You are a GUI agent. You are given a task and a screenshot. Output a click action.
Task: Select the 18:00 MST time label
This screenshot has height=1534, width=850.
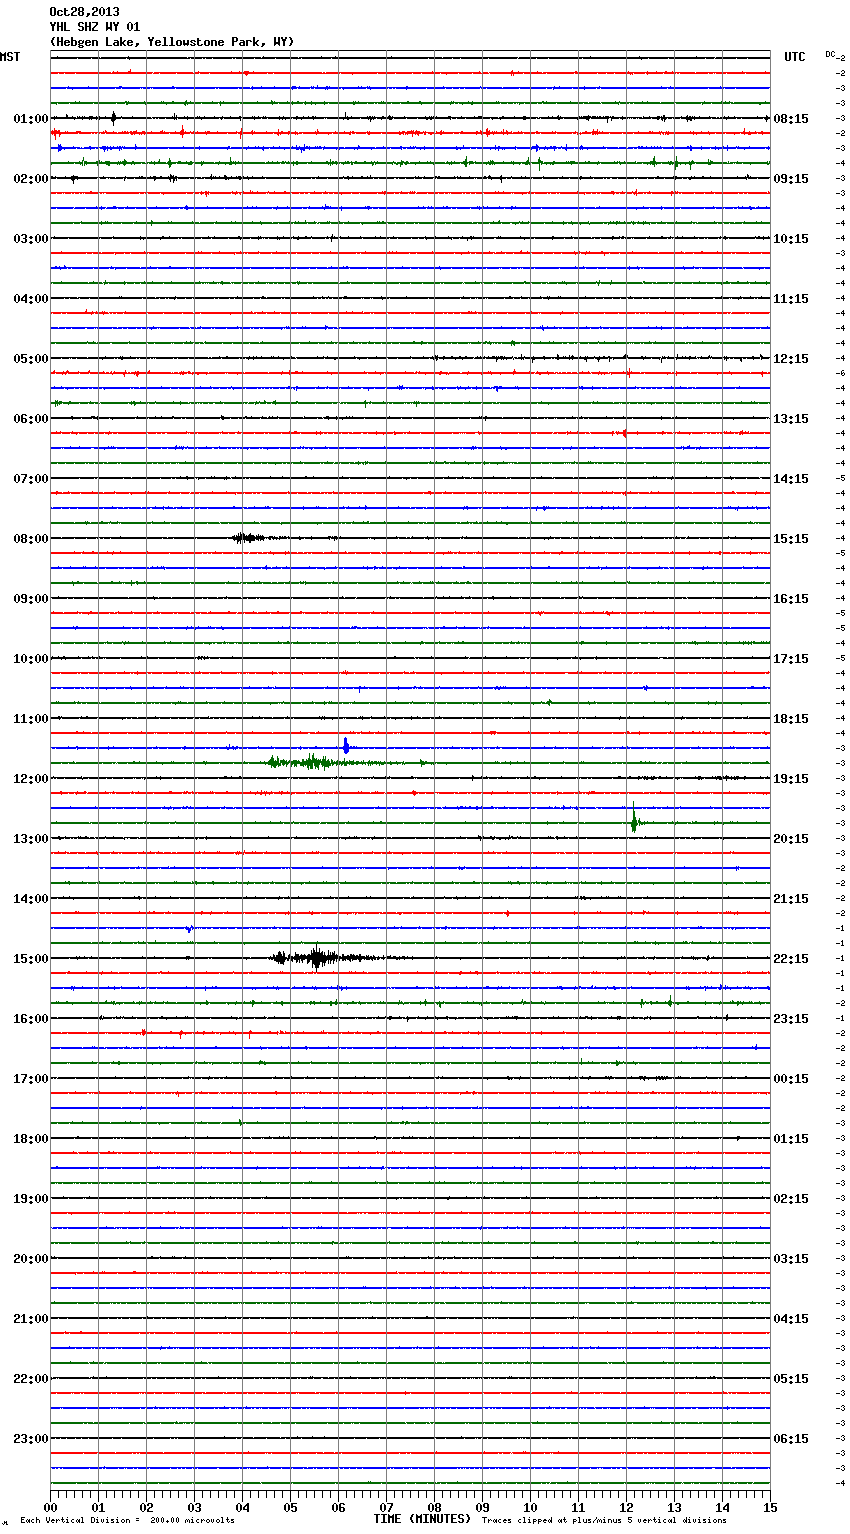[x=30, y=1138]
